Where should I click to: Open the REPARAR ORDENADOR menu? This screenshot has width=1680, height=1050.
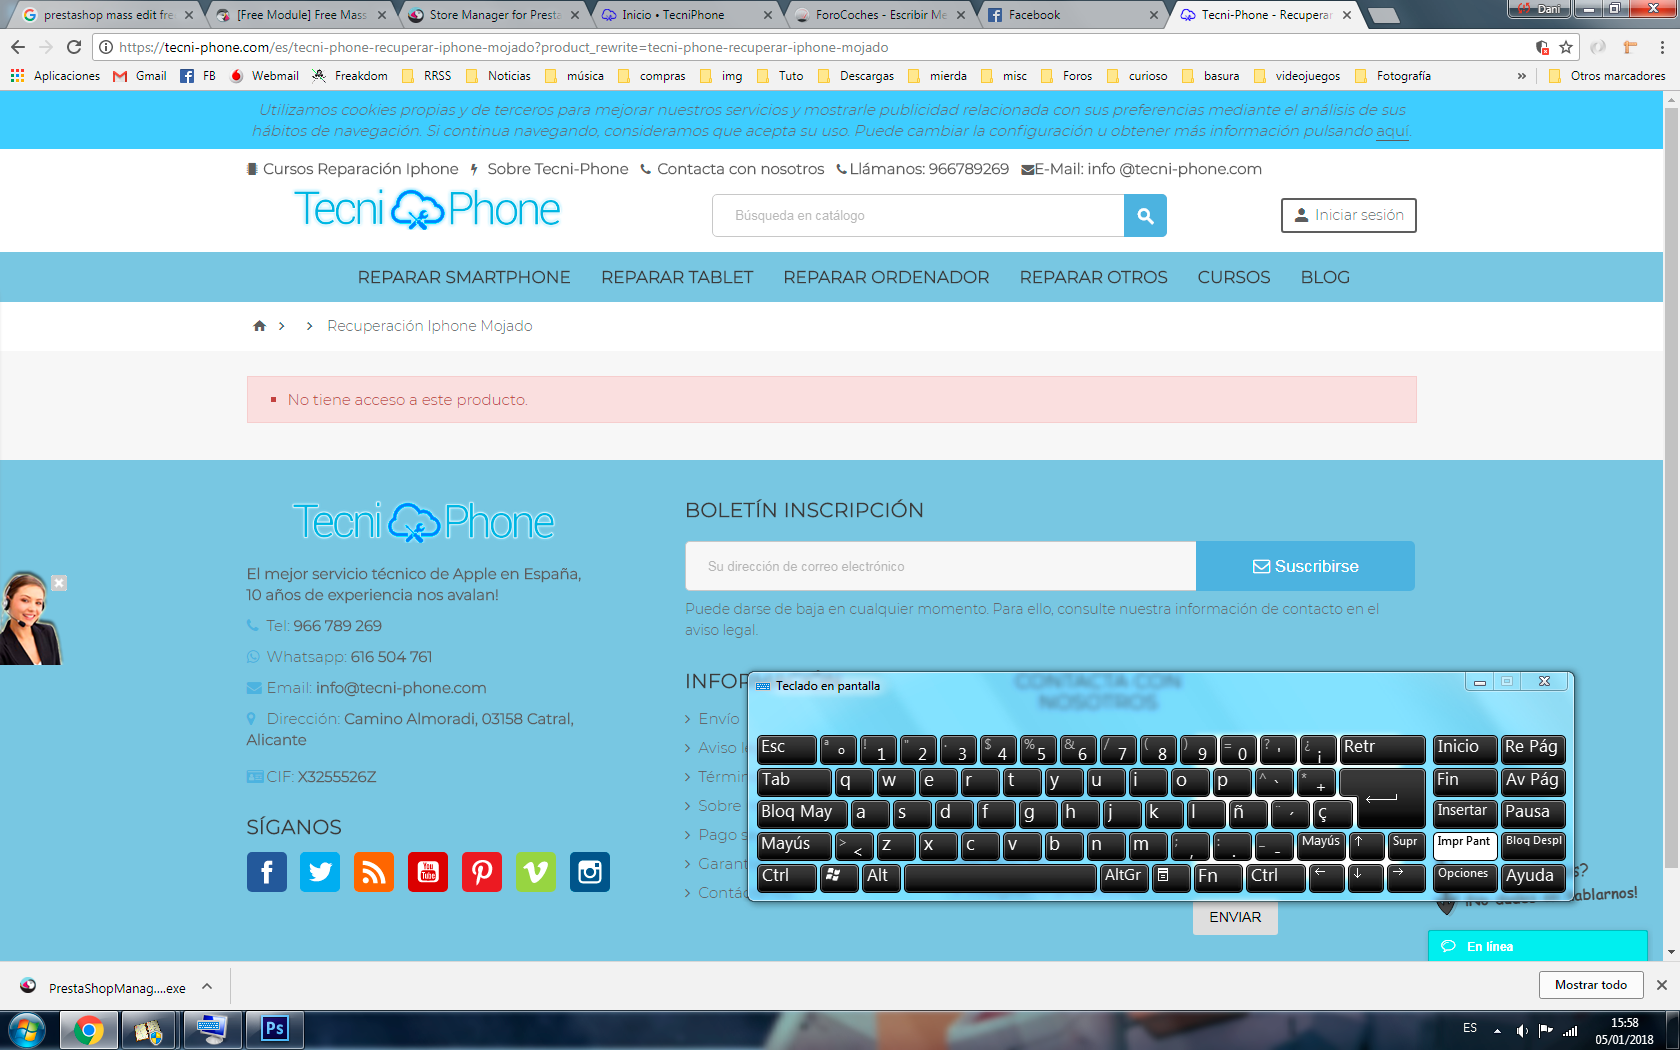[x=886, y=277]
